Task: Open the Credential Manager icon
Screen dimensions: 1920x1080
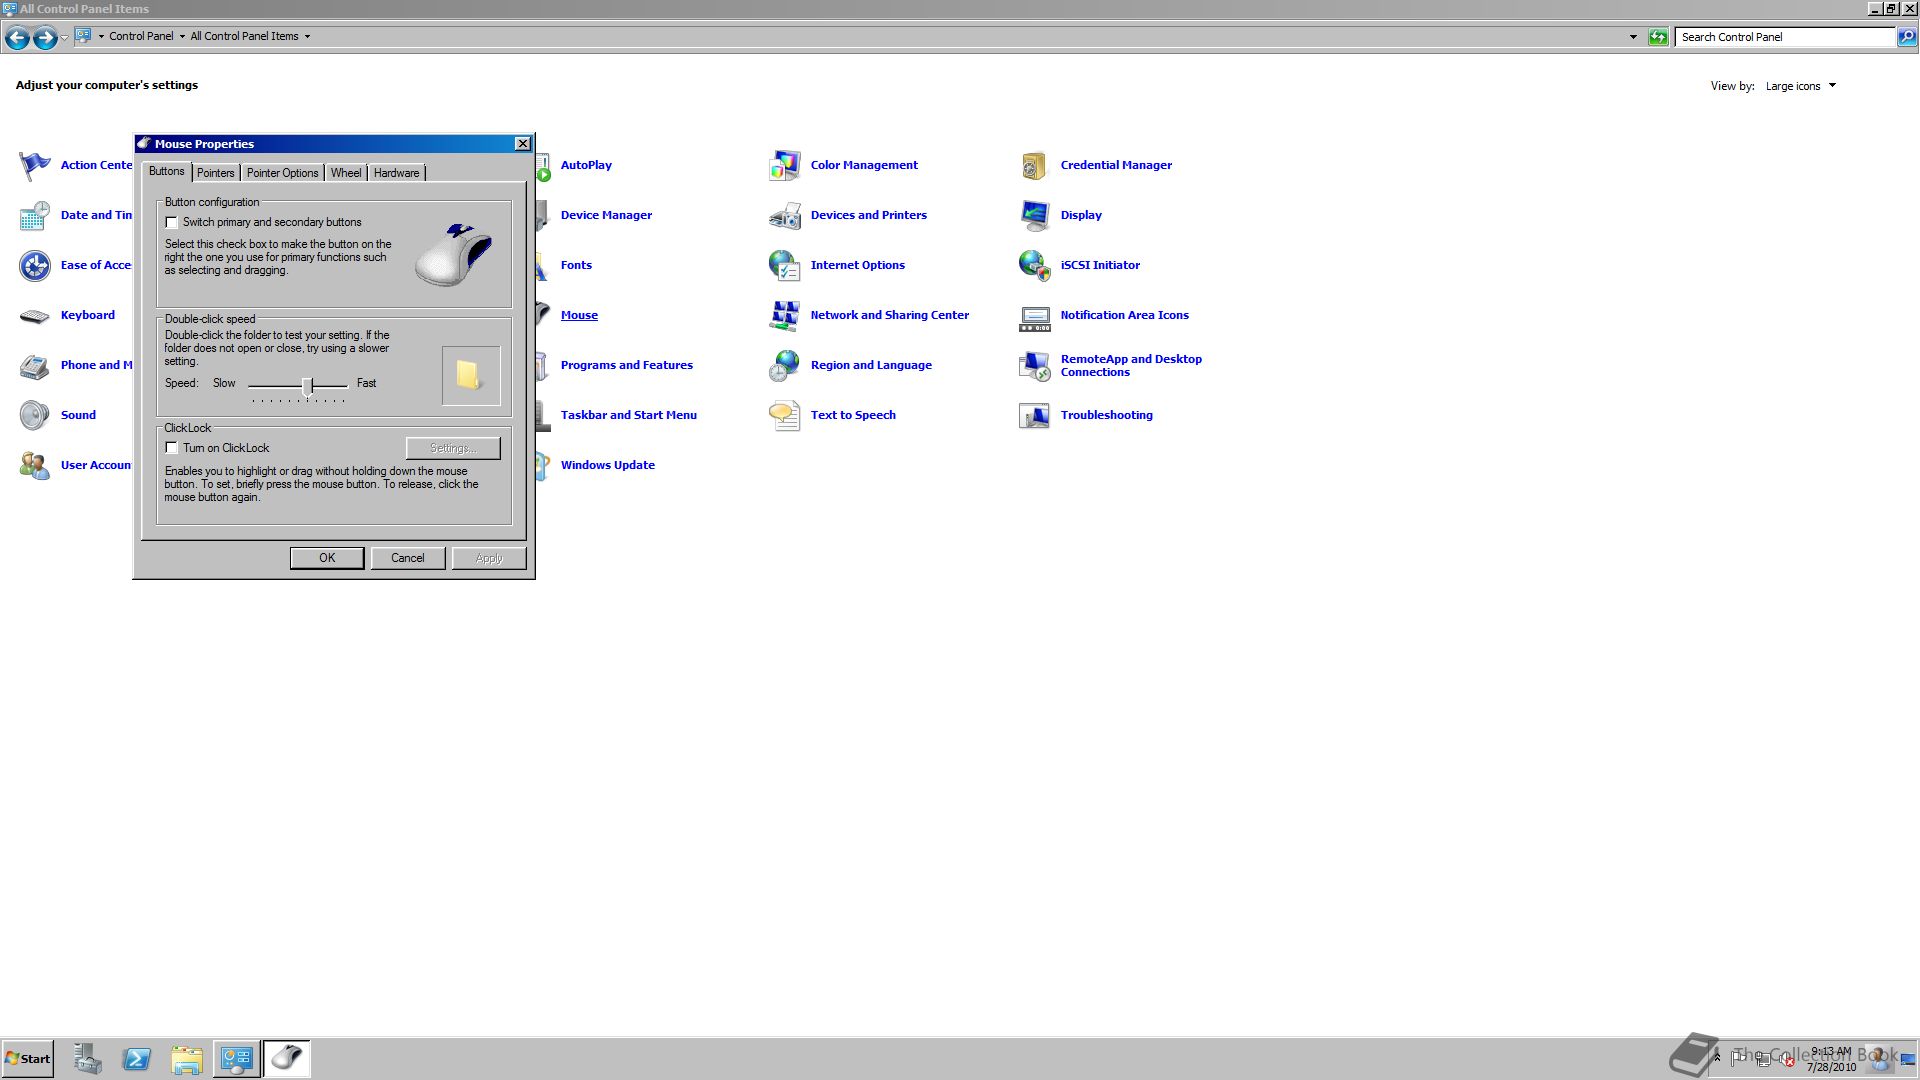Action: point(1034,165)
